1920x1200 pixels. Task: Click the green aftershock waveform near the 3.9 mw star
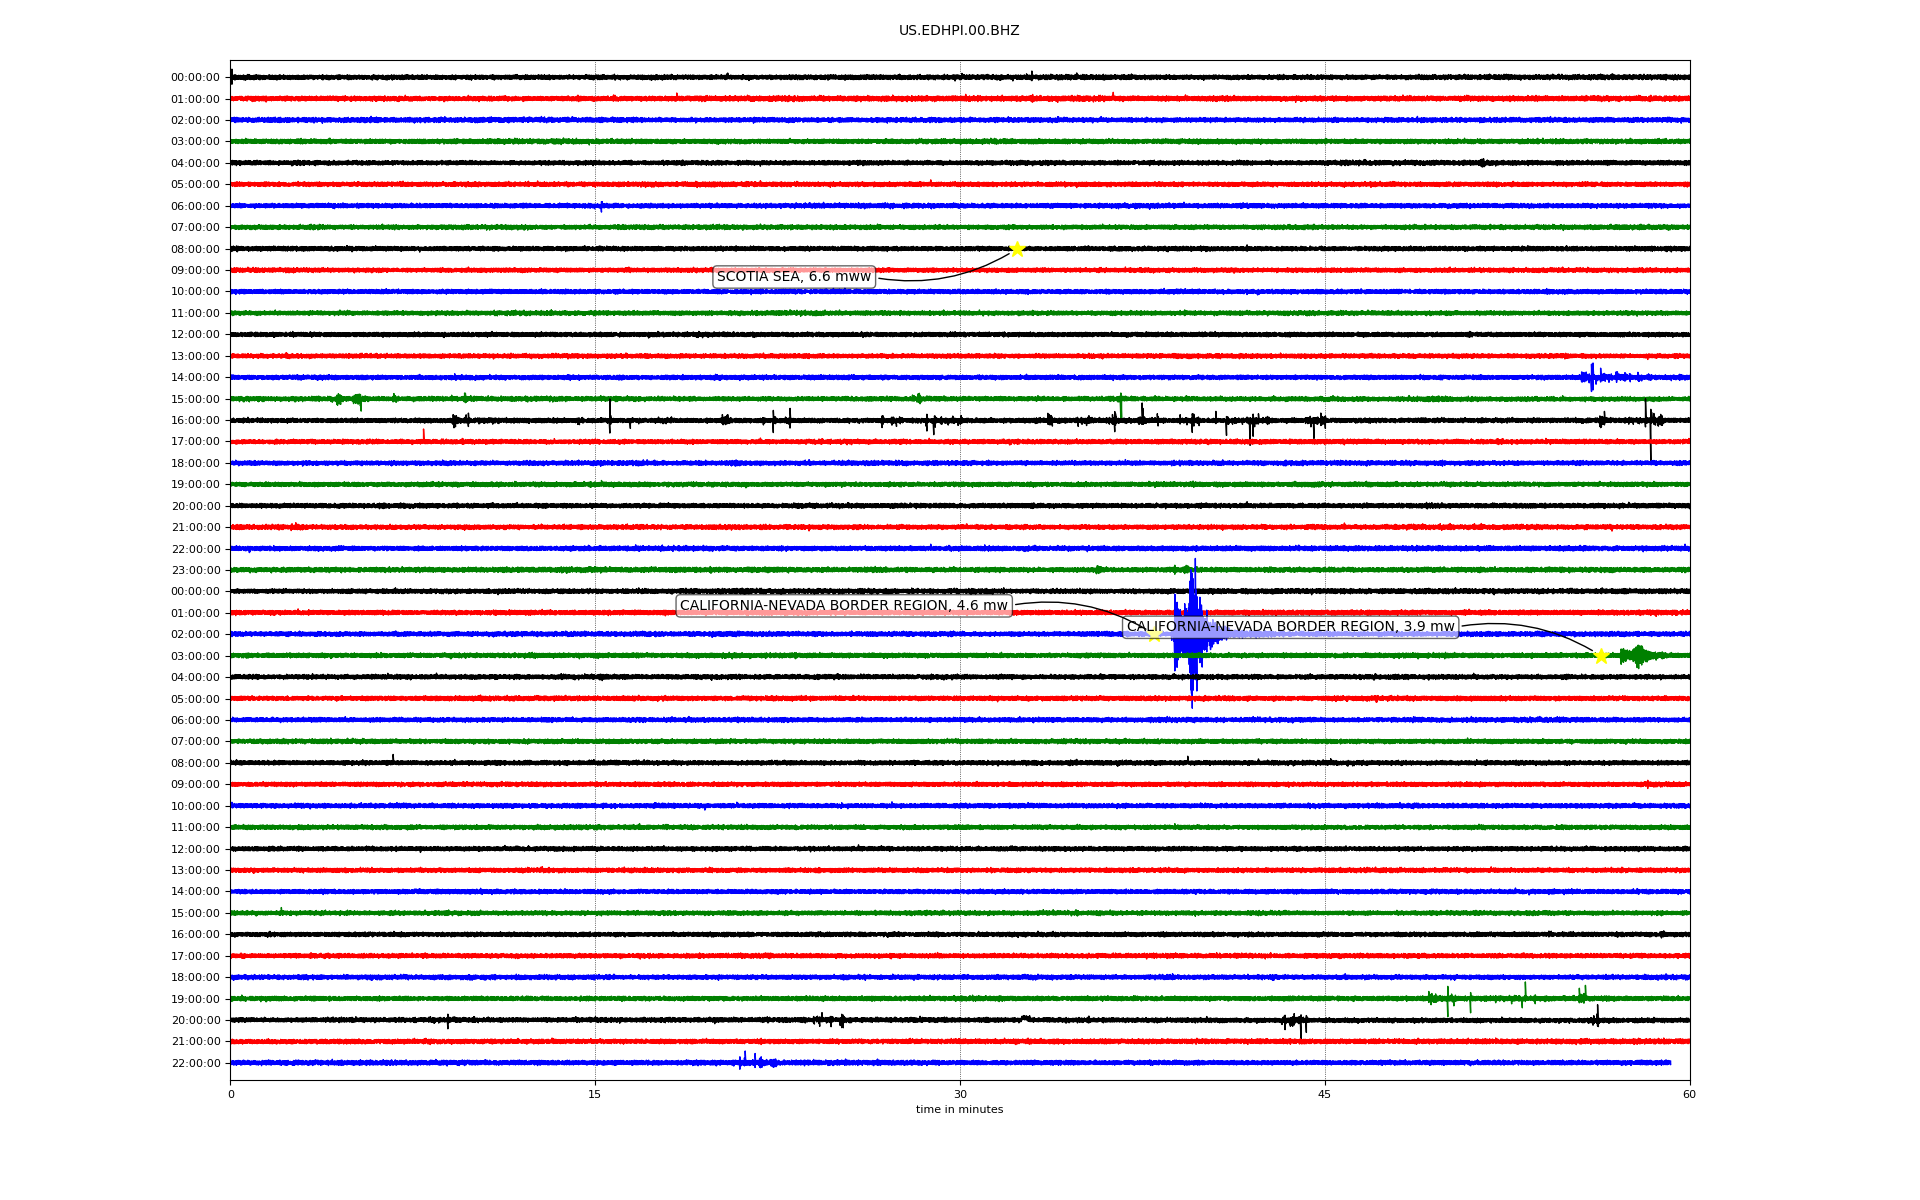(x=1640, y=656)
